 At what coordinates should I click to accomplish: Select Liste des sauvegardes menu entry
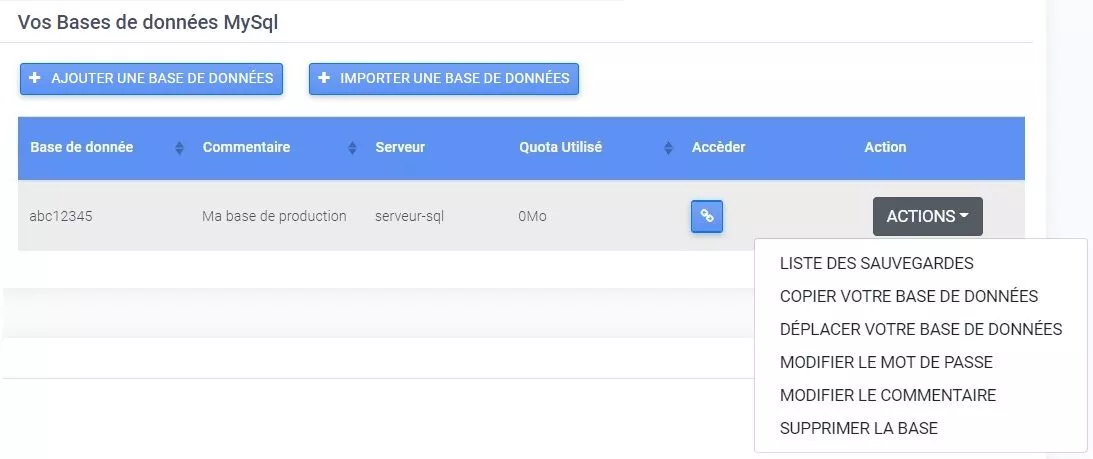[x=877, y=264]
